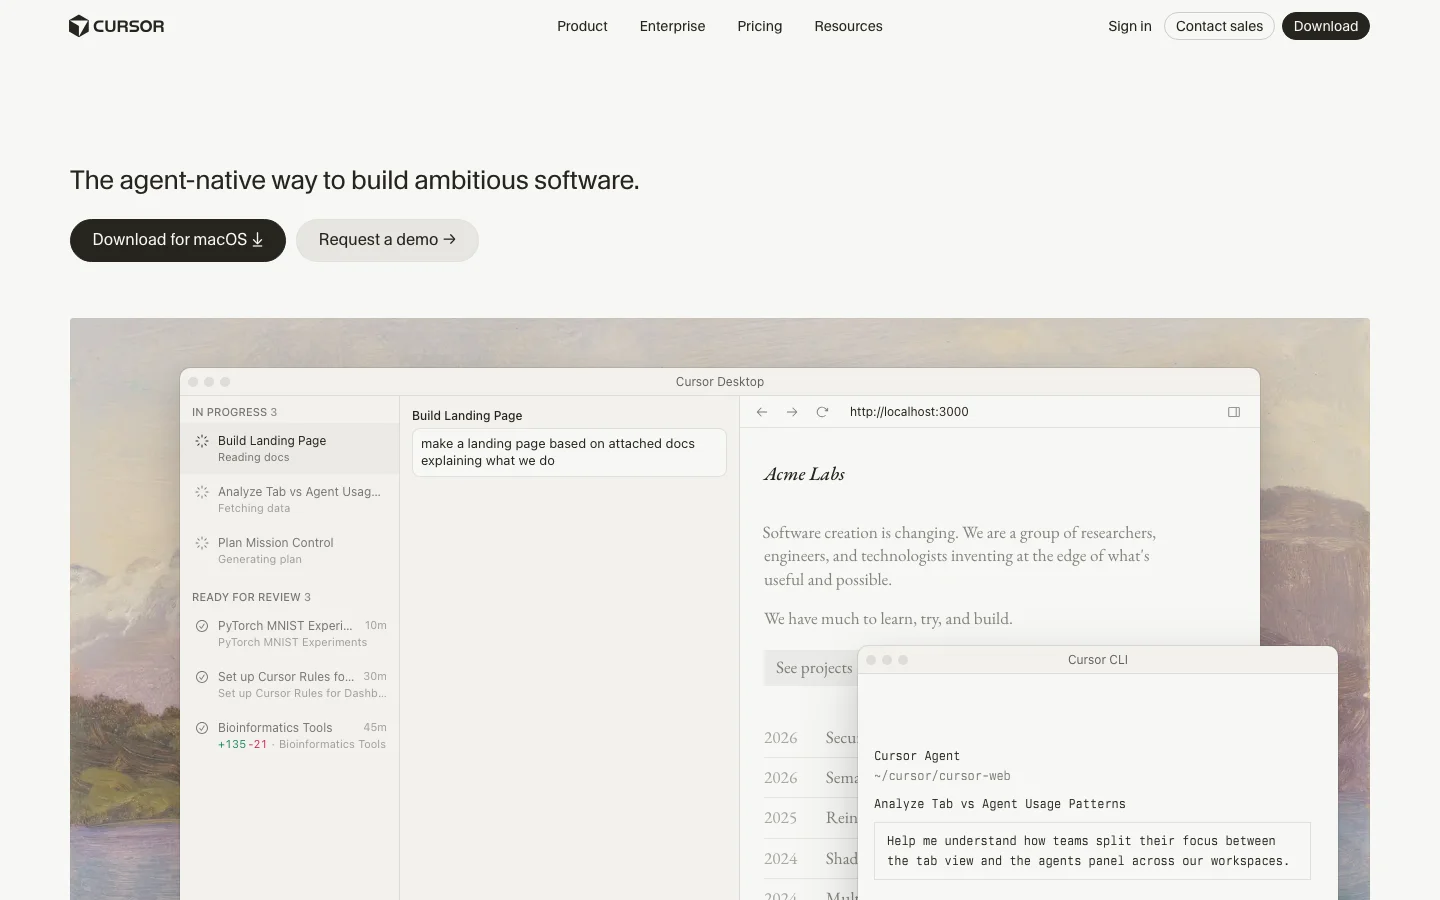Select the Plan Mission Control task
1440x900 pixels.
click(290, 550)
